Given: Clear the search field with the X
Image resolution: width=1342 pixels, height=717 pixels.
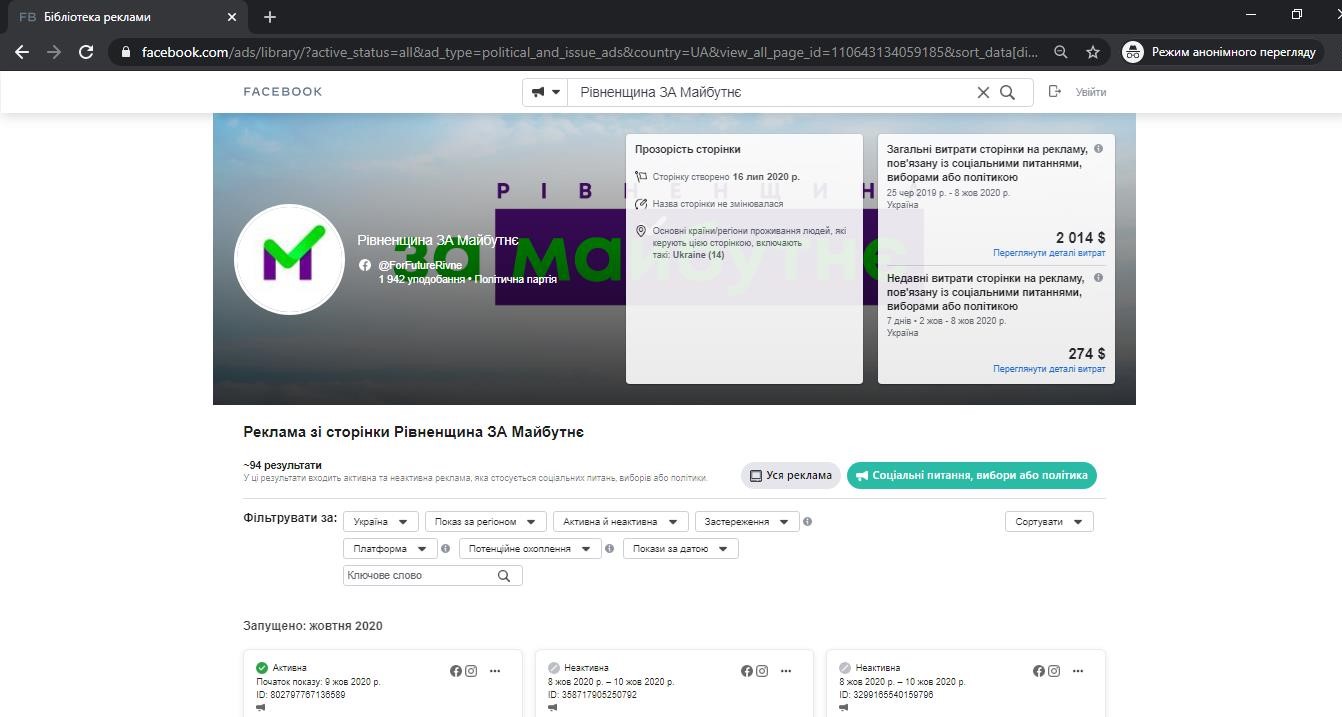Looking at the screenshot, I should pos(983,92).
